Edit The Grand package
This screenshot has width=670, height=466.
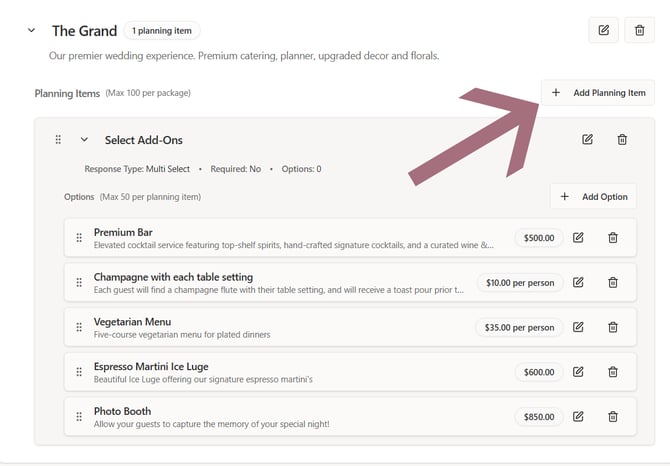pos(603,31)
